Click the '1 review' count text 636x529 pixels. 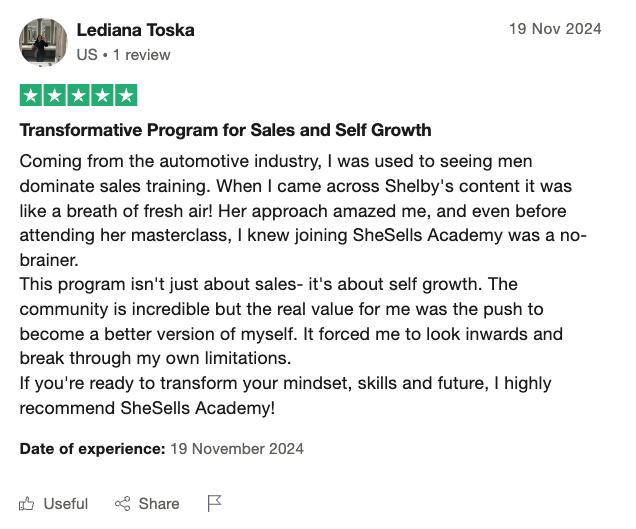[142, 55]
